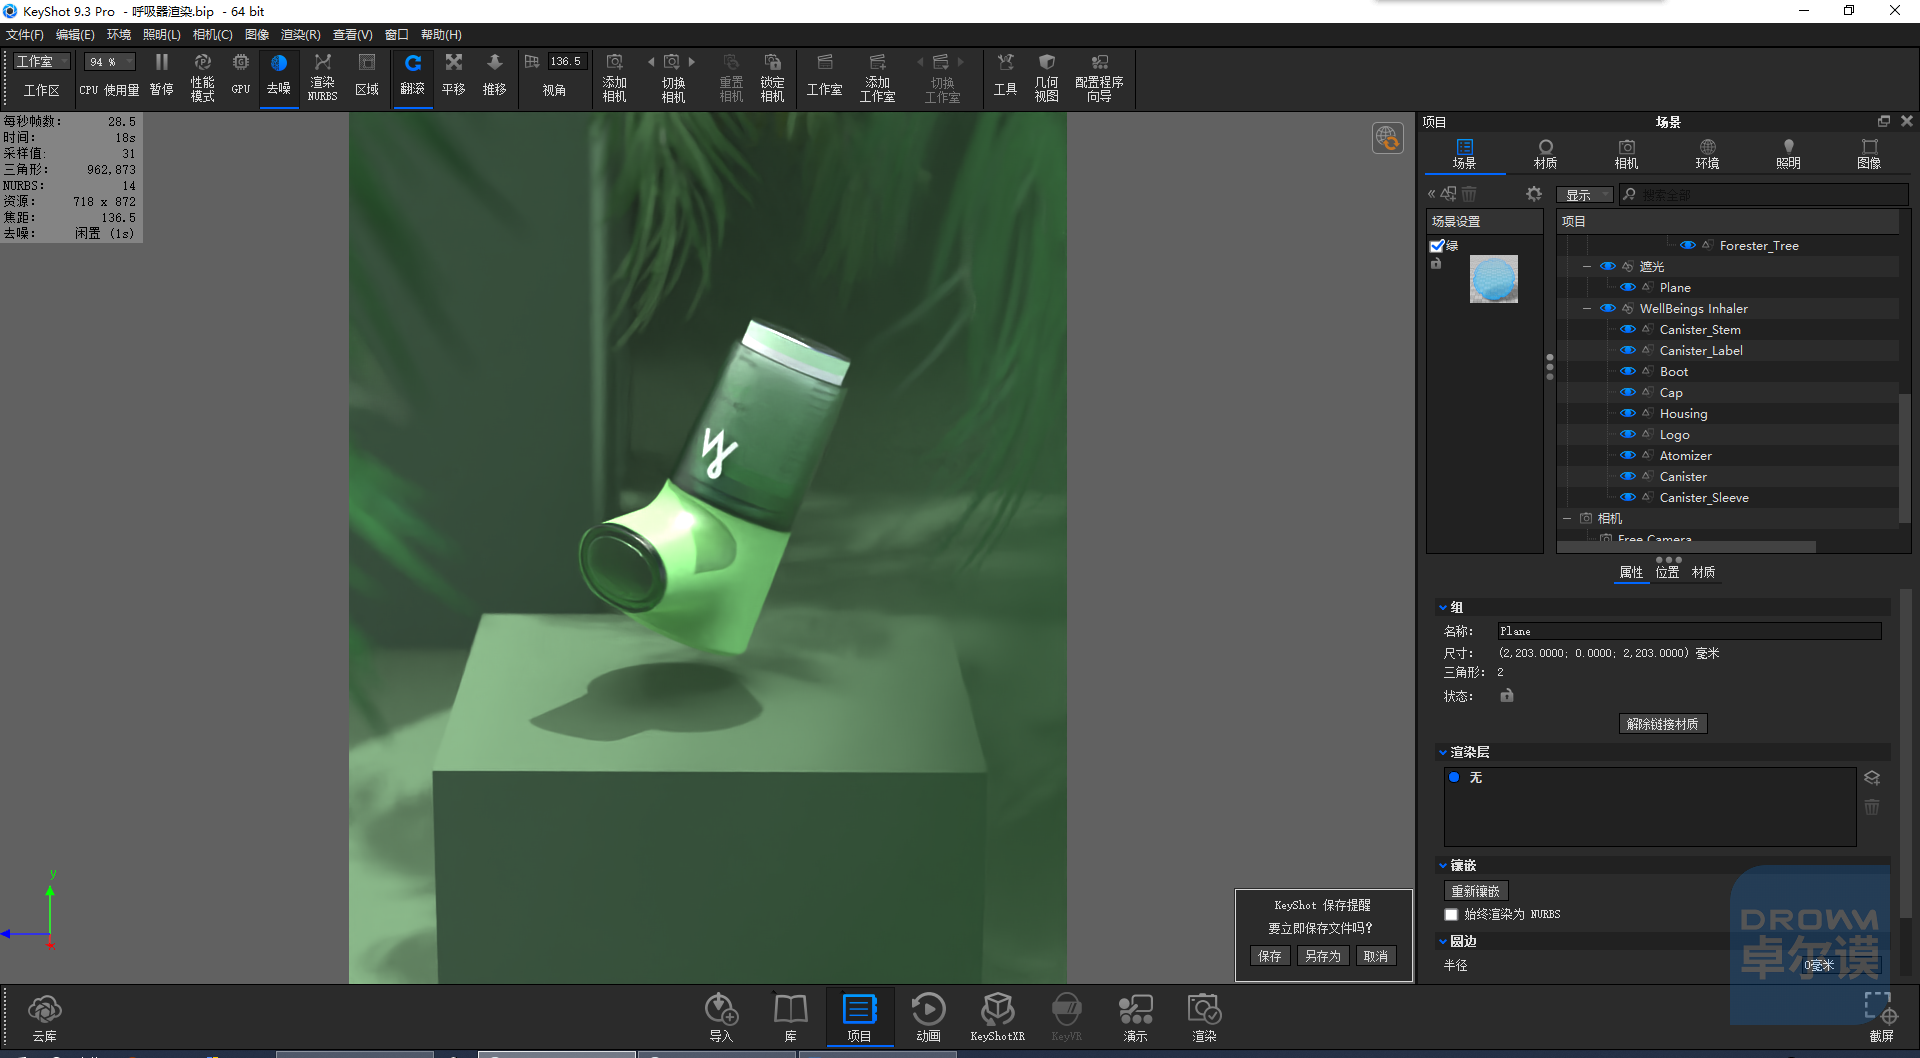The image size is (1920, 1058).
Task: Switch to the 材质 tab in Project panel
Action: 1546,154
